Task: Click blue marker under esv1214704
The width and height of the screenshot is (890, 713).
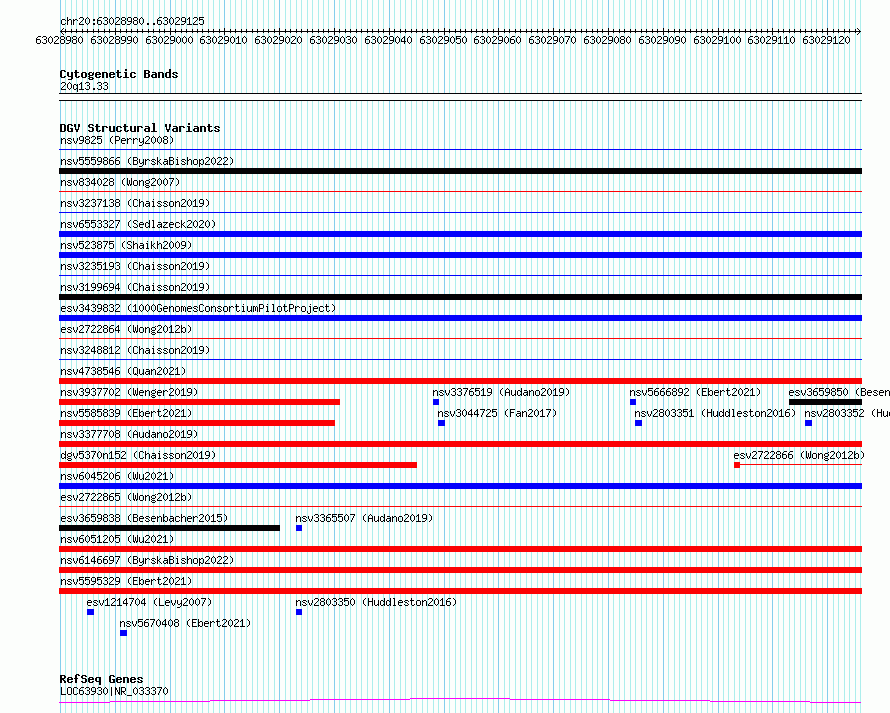Action: point(90,612)
